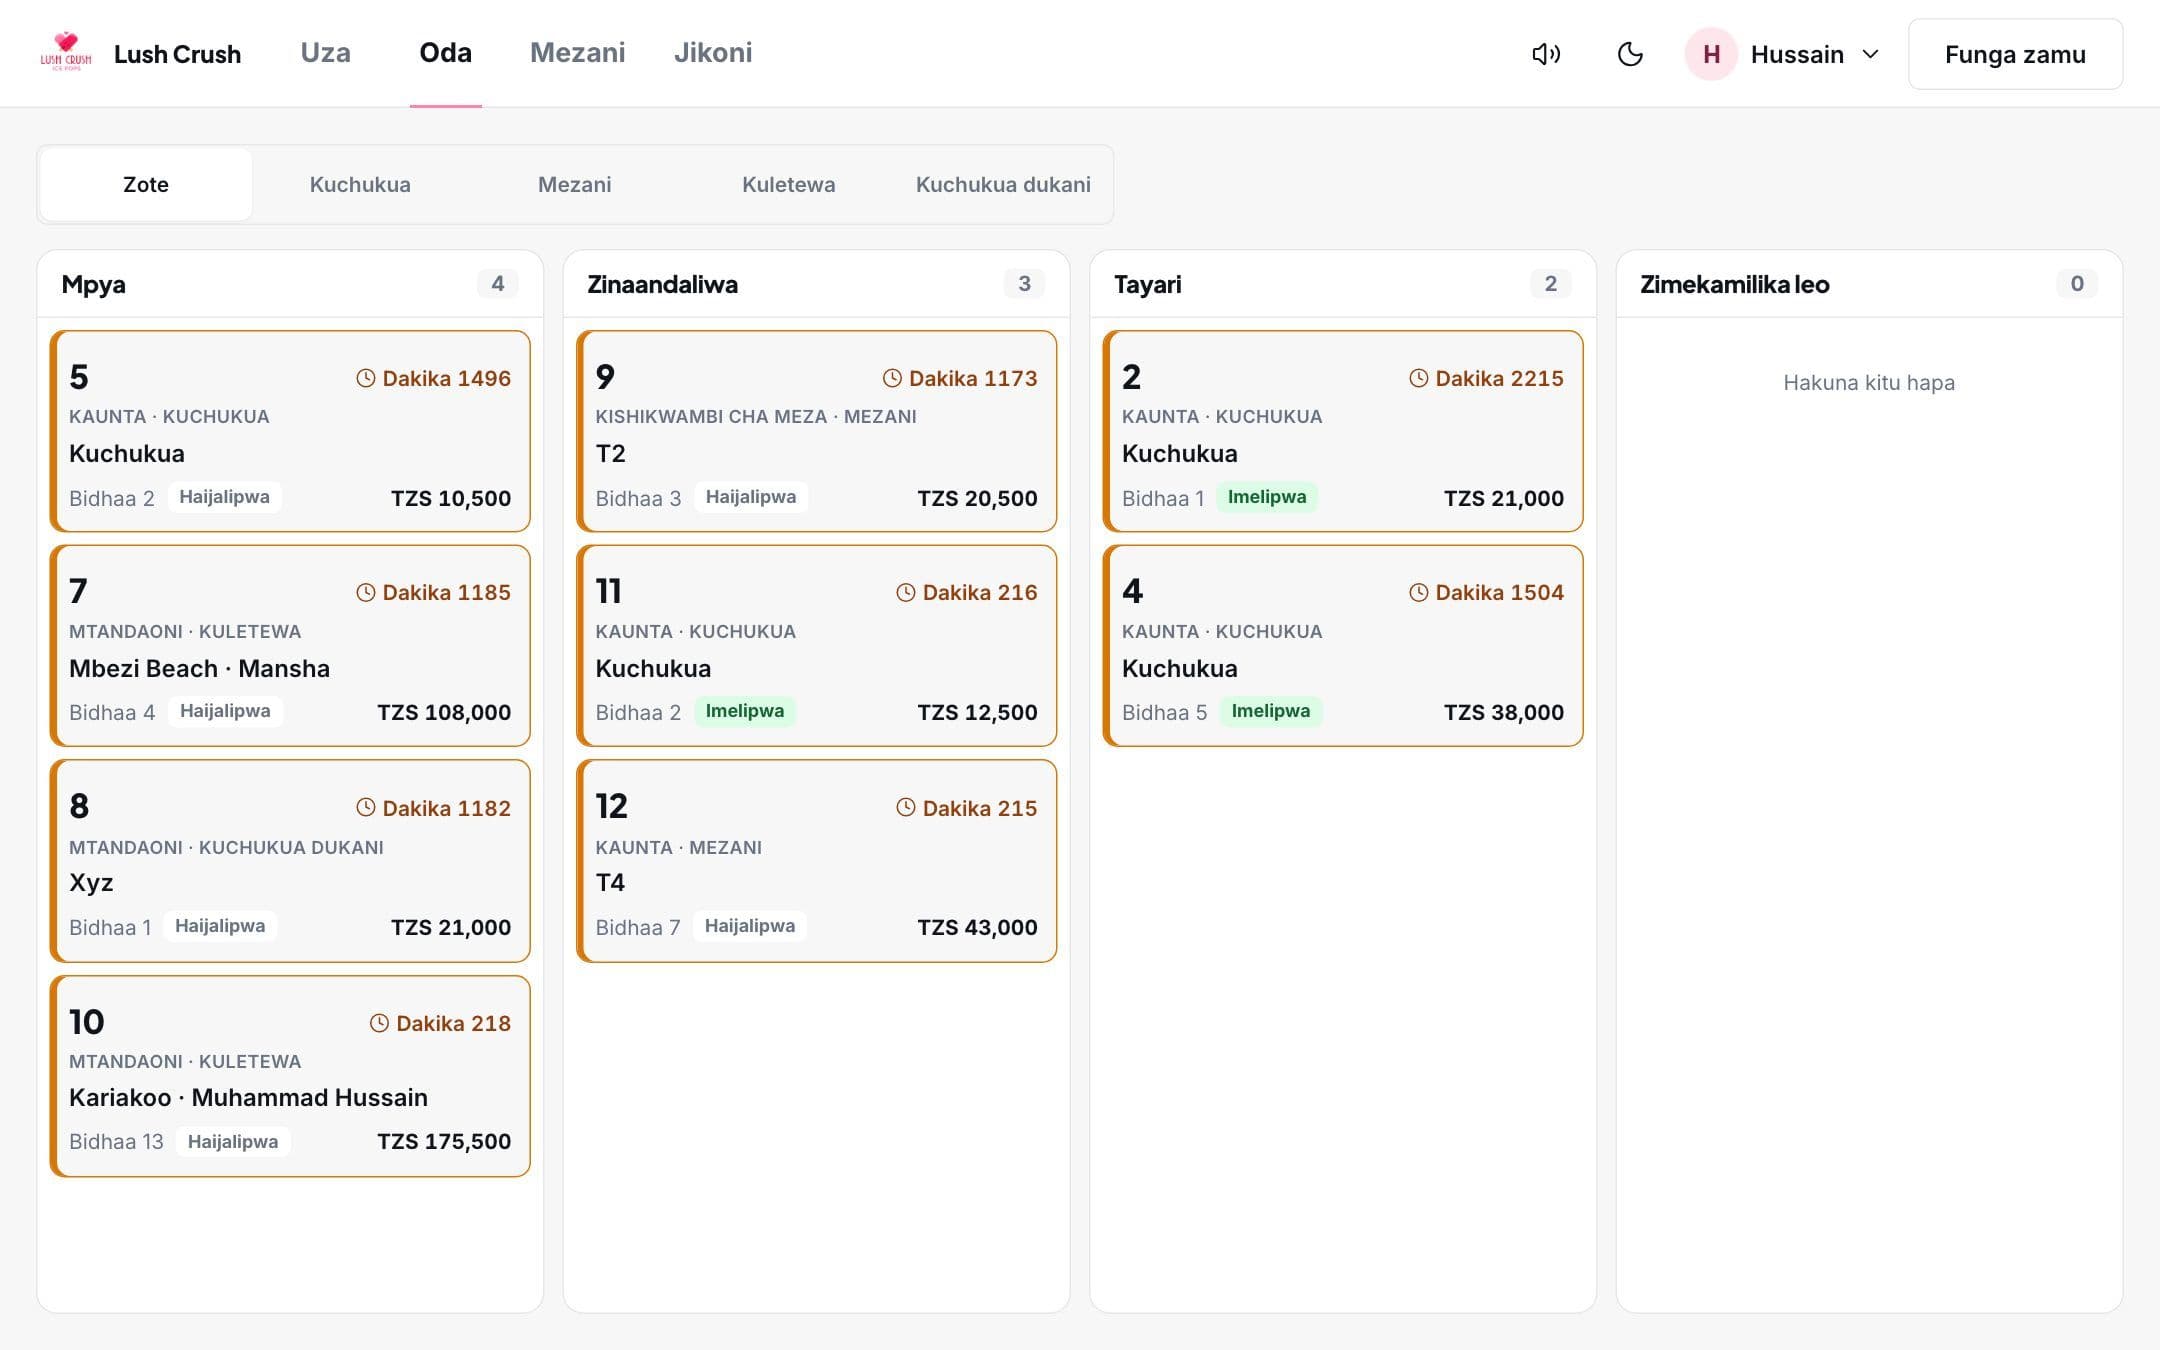Open Kariakoo · Muhammad Hussain order card
2160x1350 pixels.
(x=290, y=1076)
